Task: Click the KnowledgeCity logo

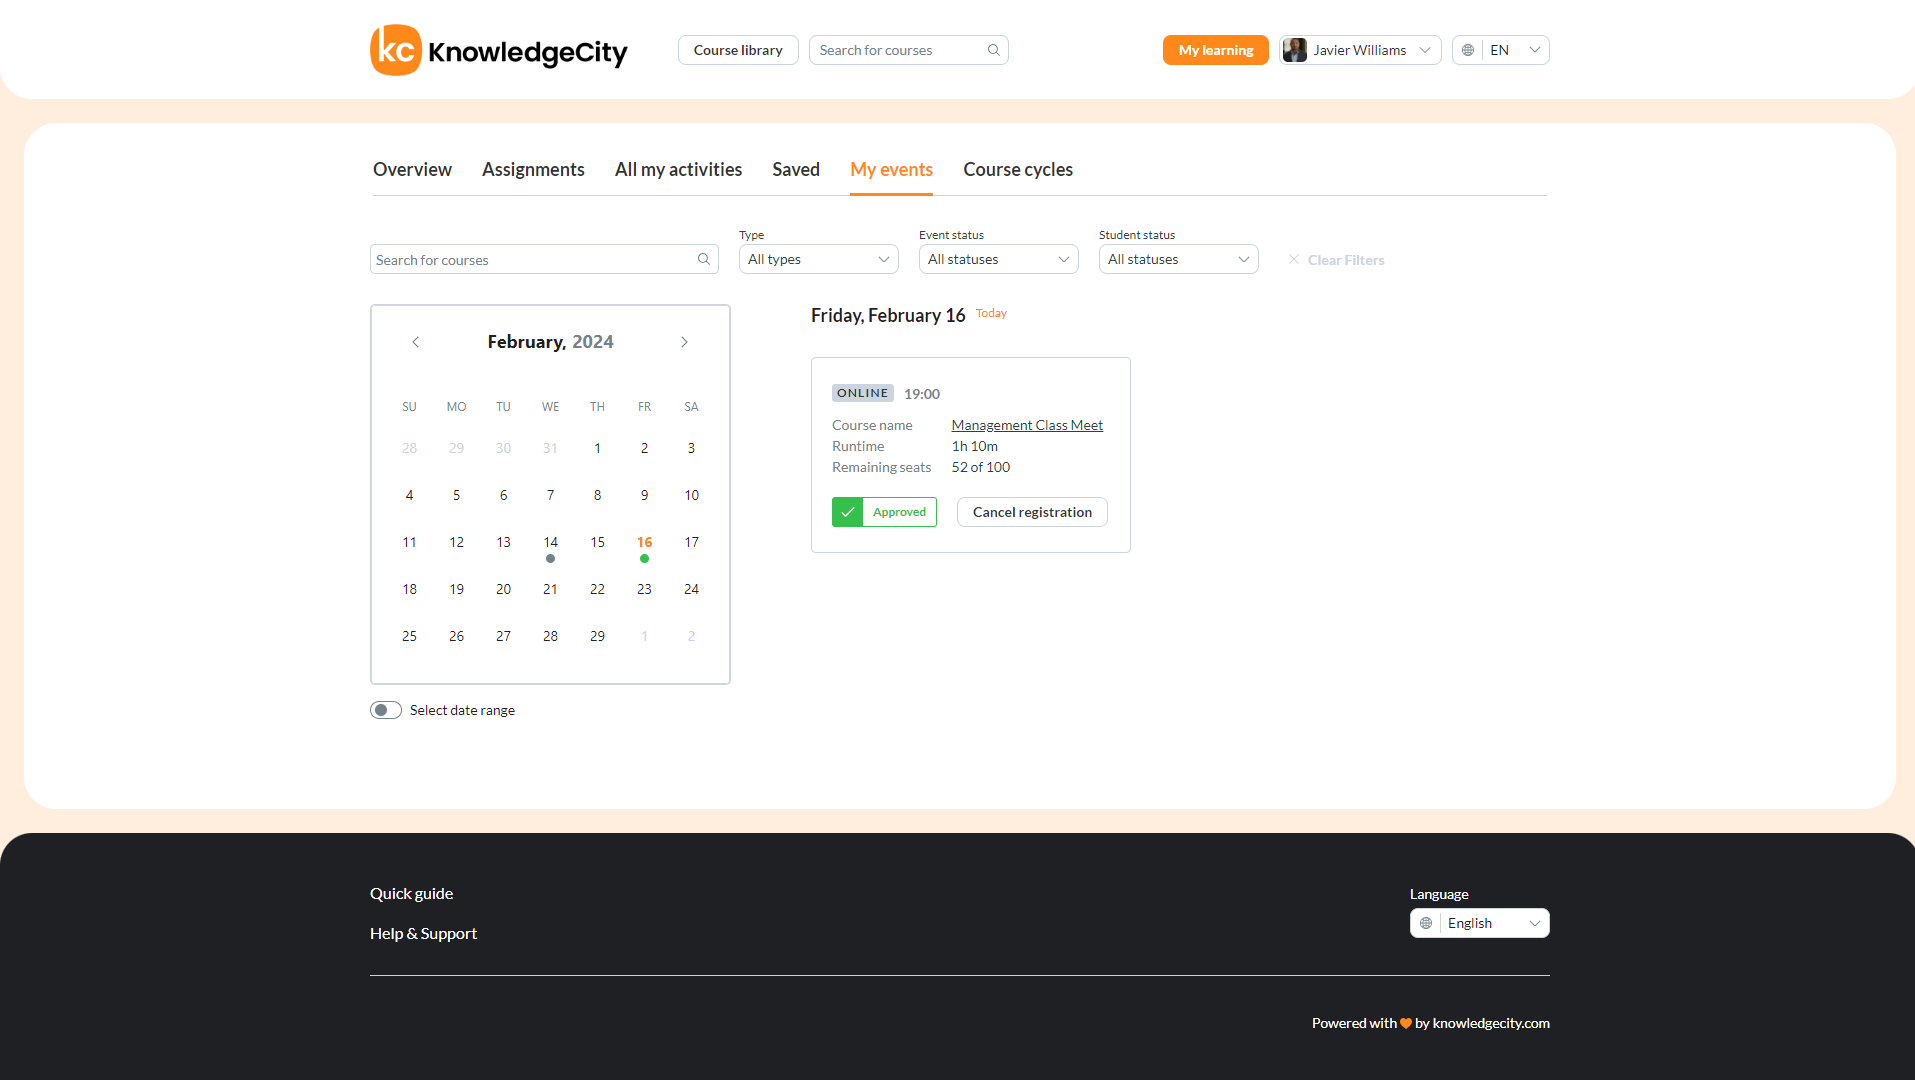Action: point(498,49)
